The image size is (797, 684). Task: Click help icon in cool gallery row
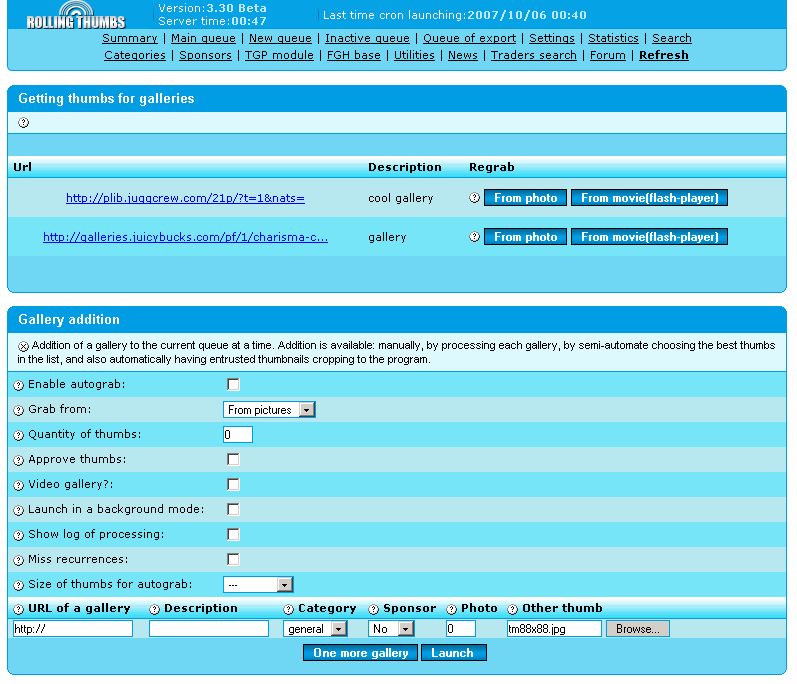(474, 198)
